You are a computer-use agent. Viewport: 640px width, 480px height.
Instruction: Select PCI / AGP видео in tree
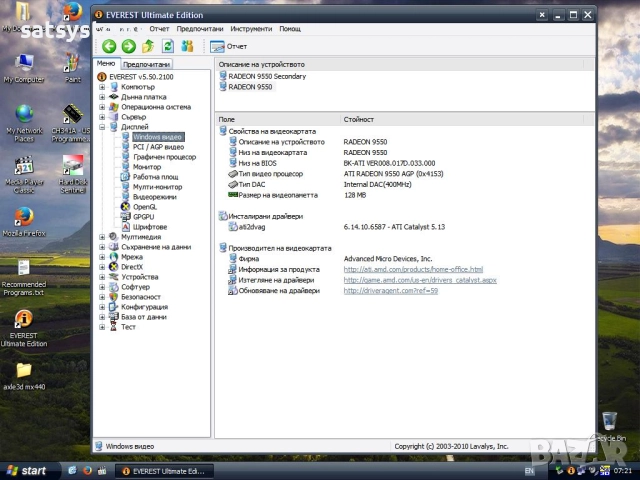158,146
